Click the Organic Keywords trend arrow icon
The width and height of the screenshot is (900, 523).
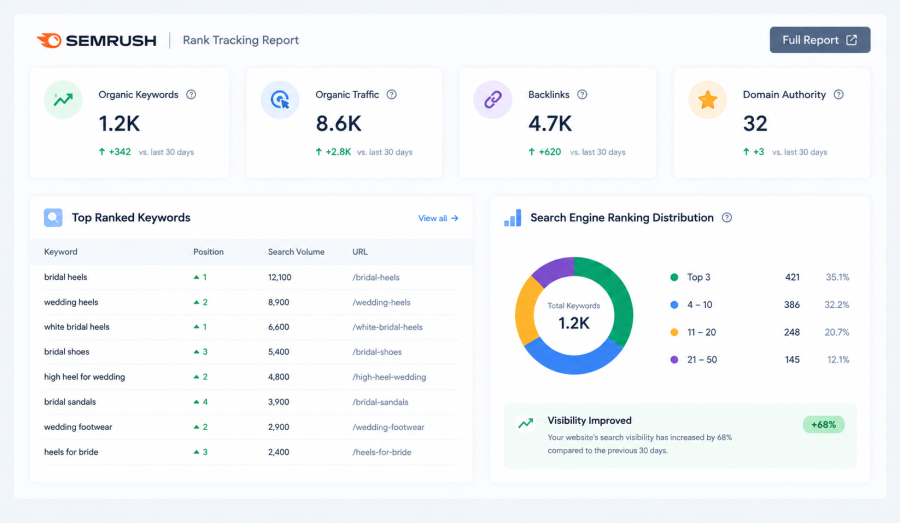pos(63,100)
